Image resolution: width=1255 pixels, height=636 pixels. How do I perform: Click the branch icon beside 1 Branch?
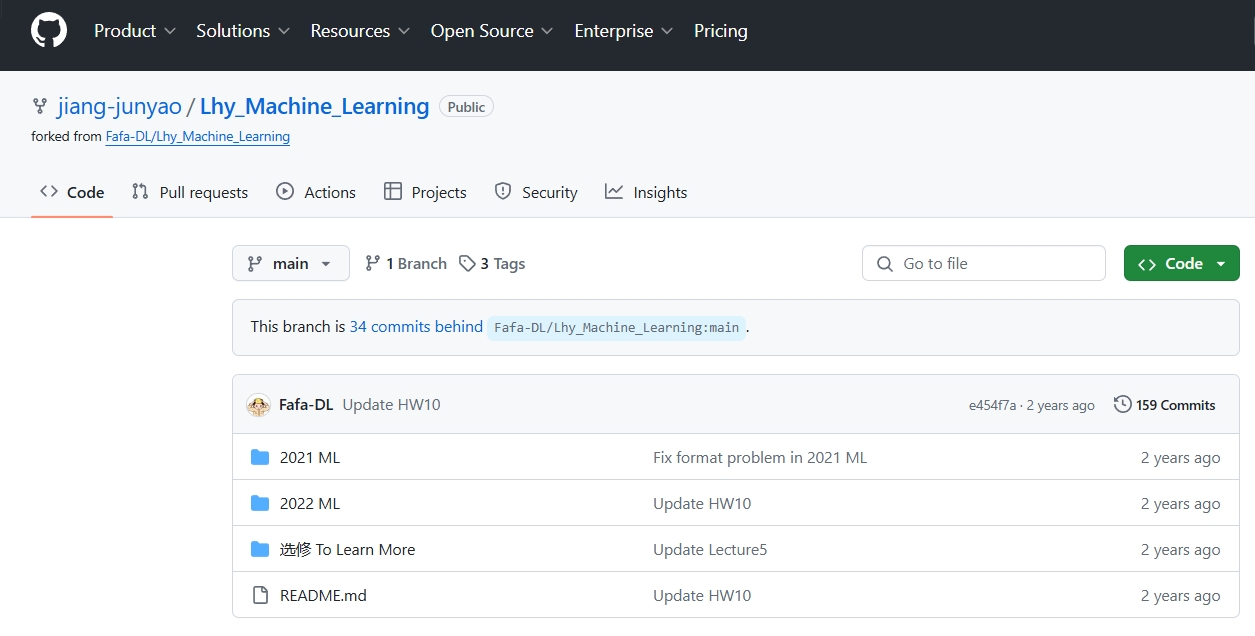373,263
